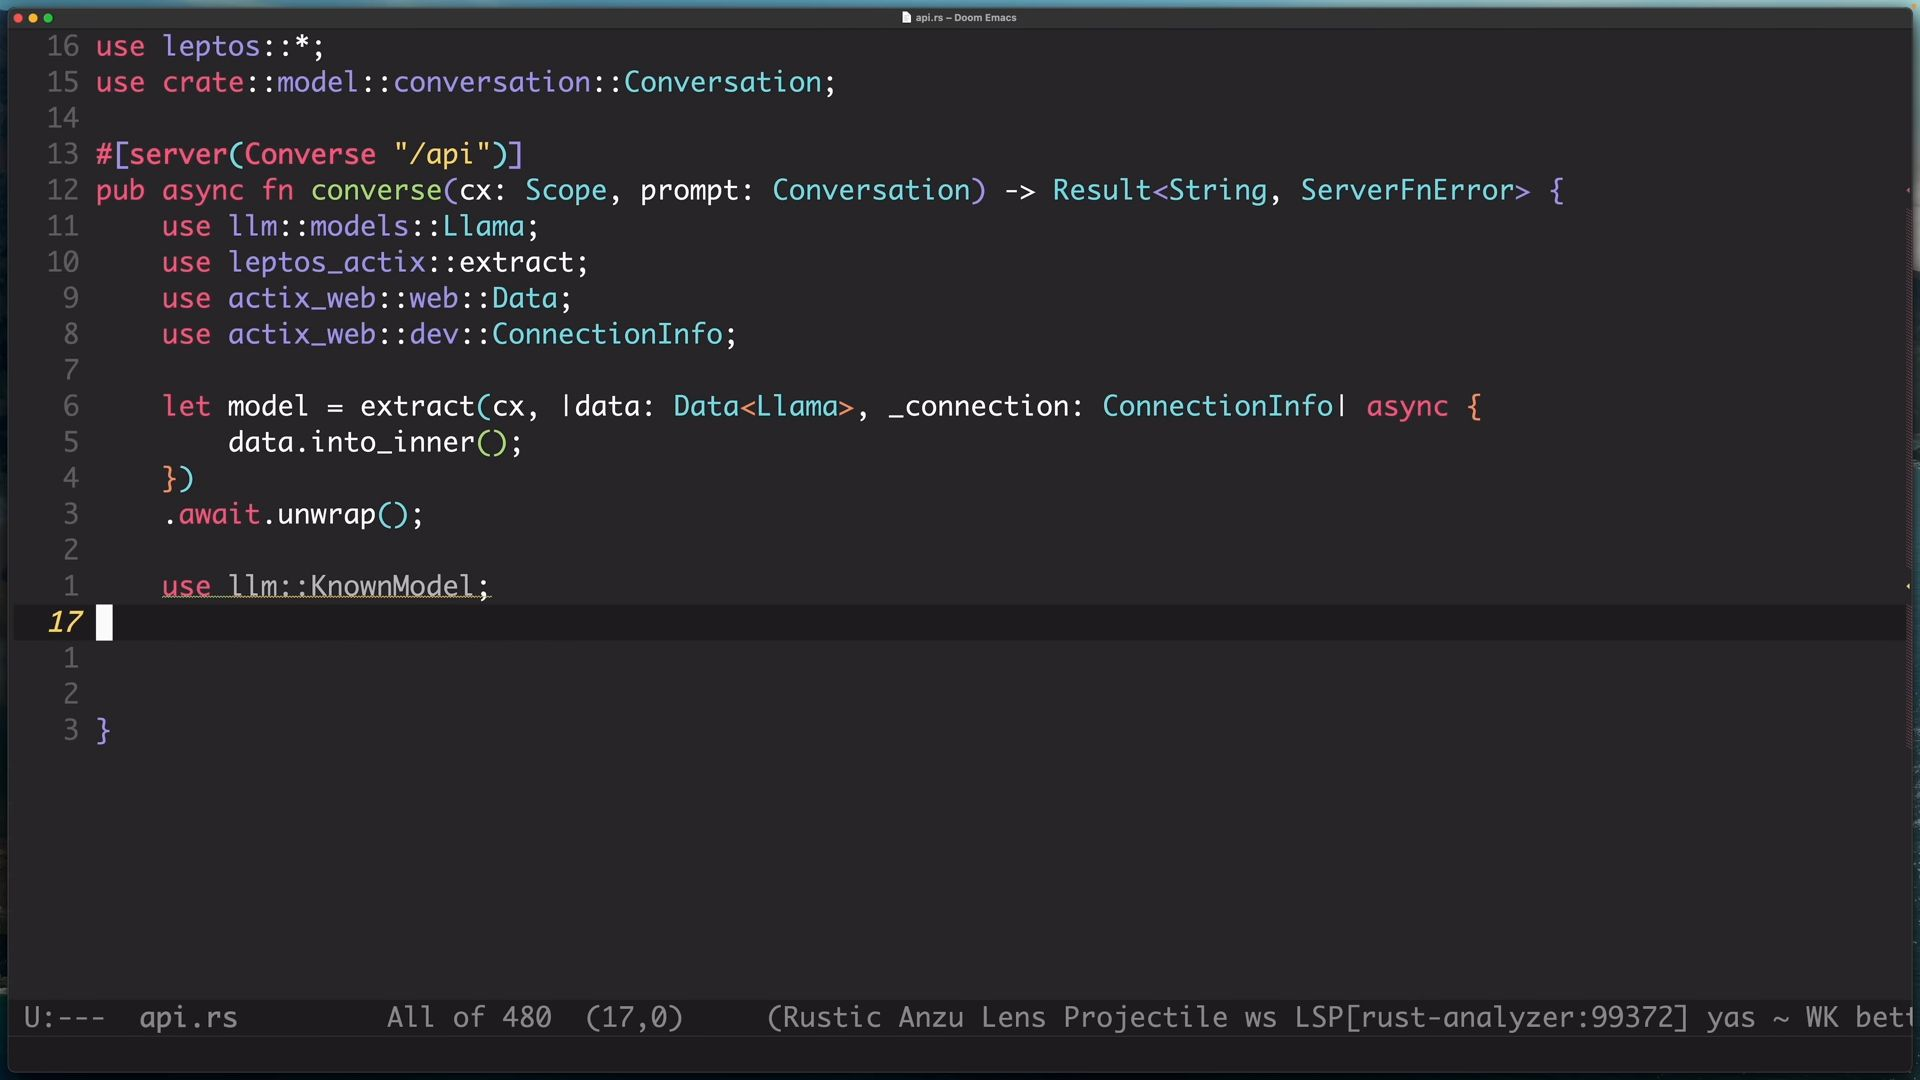Toggle the yas minor mode indicator
The image size is (1920, 1080).
tap(1730, 1018)
